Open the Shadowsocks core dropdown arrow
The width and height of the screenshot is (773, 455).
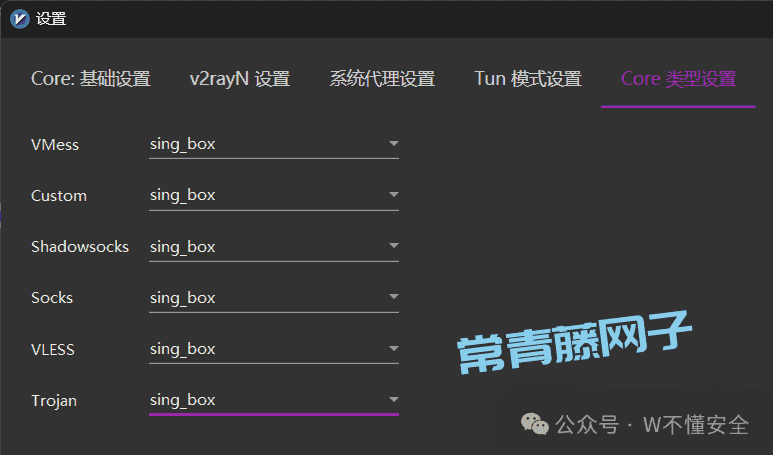tap(393, 245)
